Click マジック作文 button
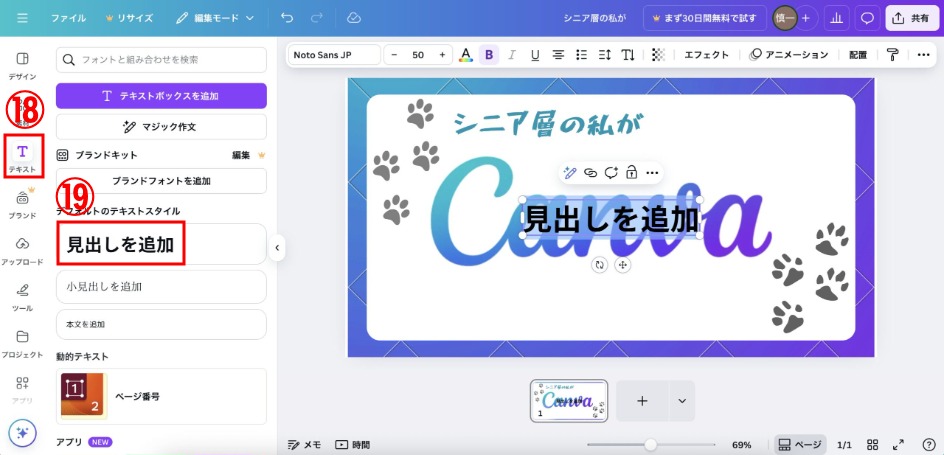Viewport: 944px width, 455px height. (161, 127)
